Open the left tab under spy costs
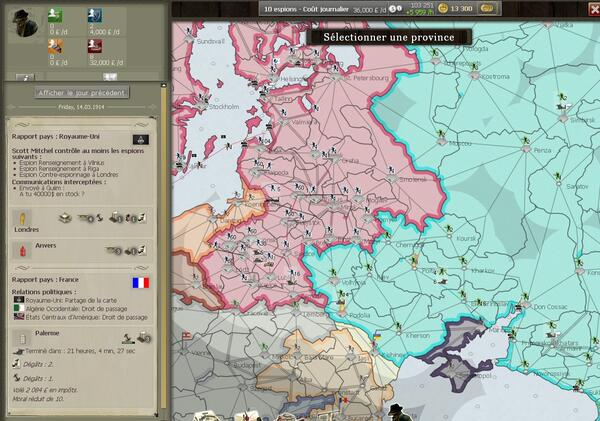The image size is (600, 421). [25, 77]
